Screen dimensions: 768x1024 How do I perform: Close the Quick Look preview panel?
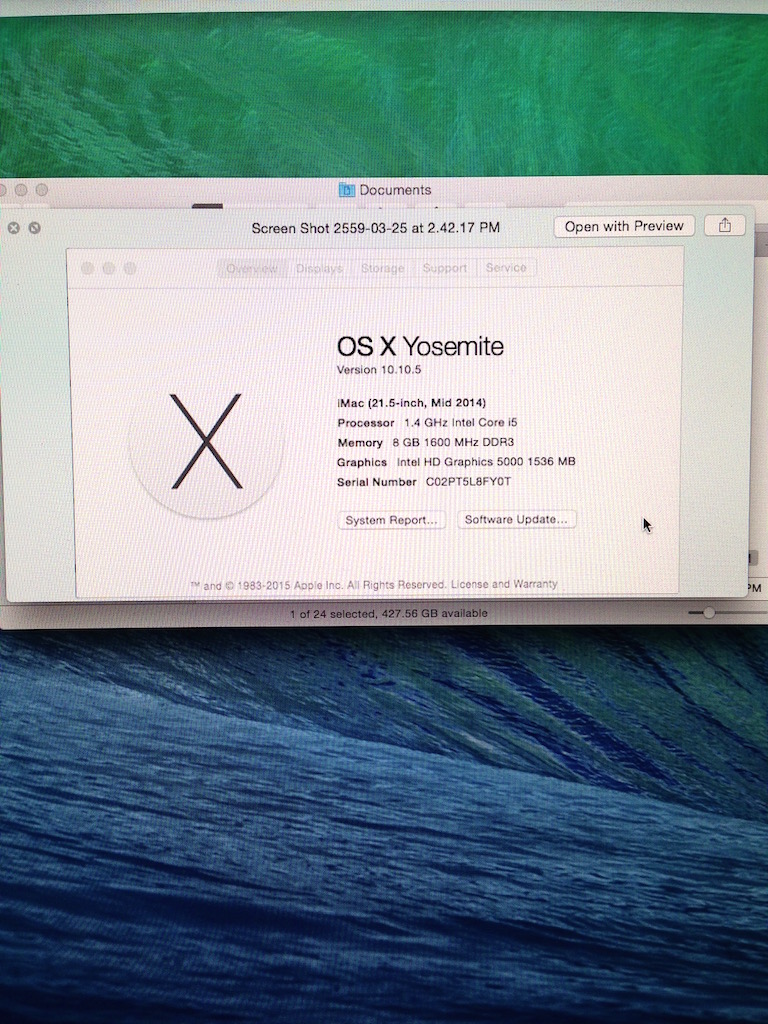click(x=14, y=228)
